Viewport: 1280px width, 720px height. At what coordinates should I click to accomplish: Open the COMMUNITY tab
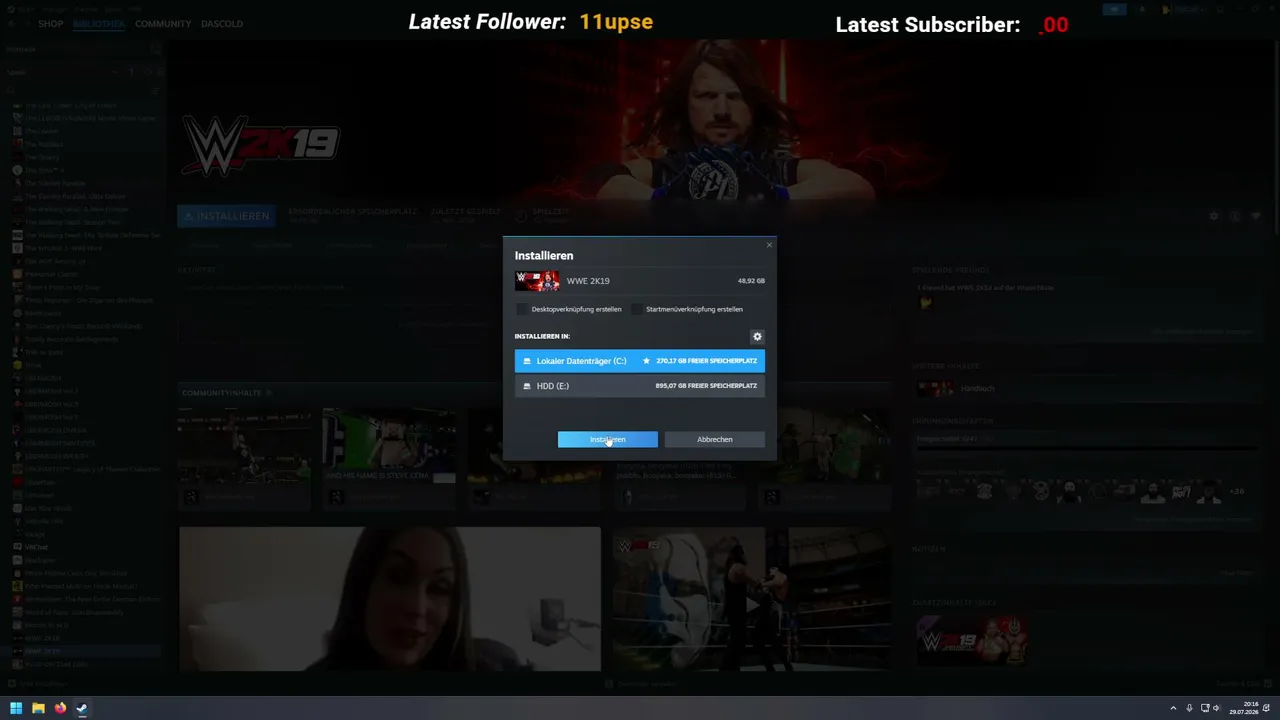[x=163, y=23]
